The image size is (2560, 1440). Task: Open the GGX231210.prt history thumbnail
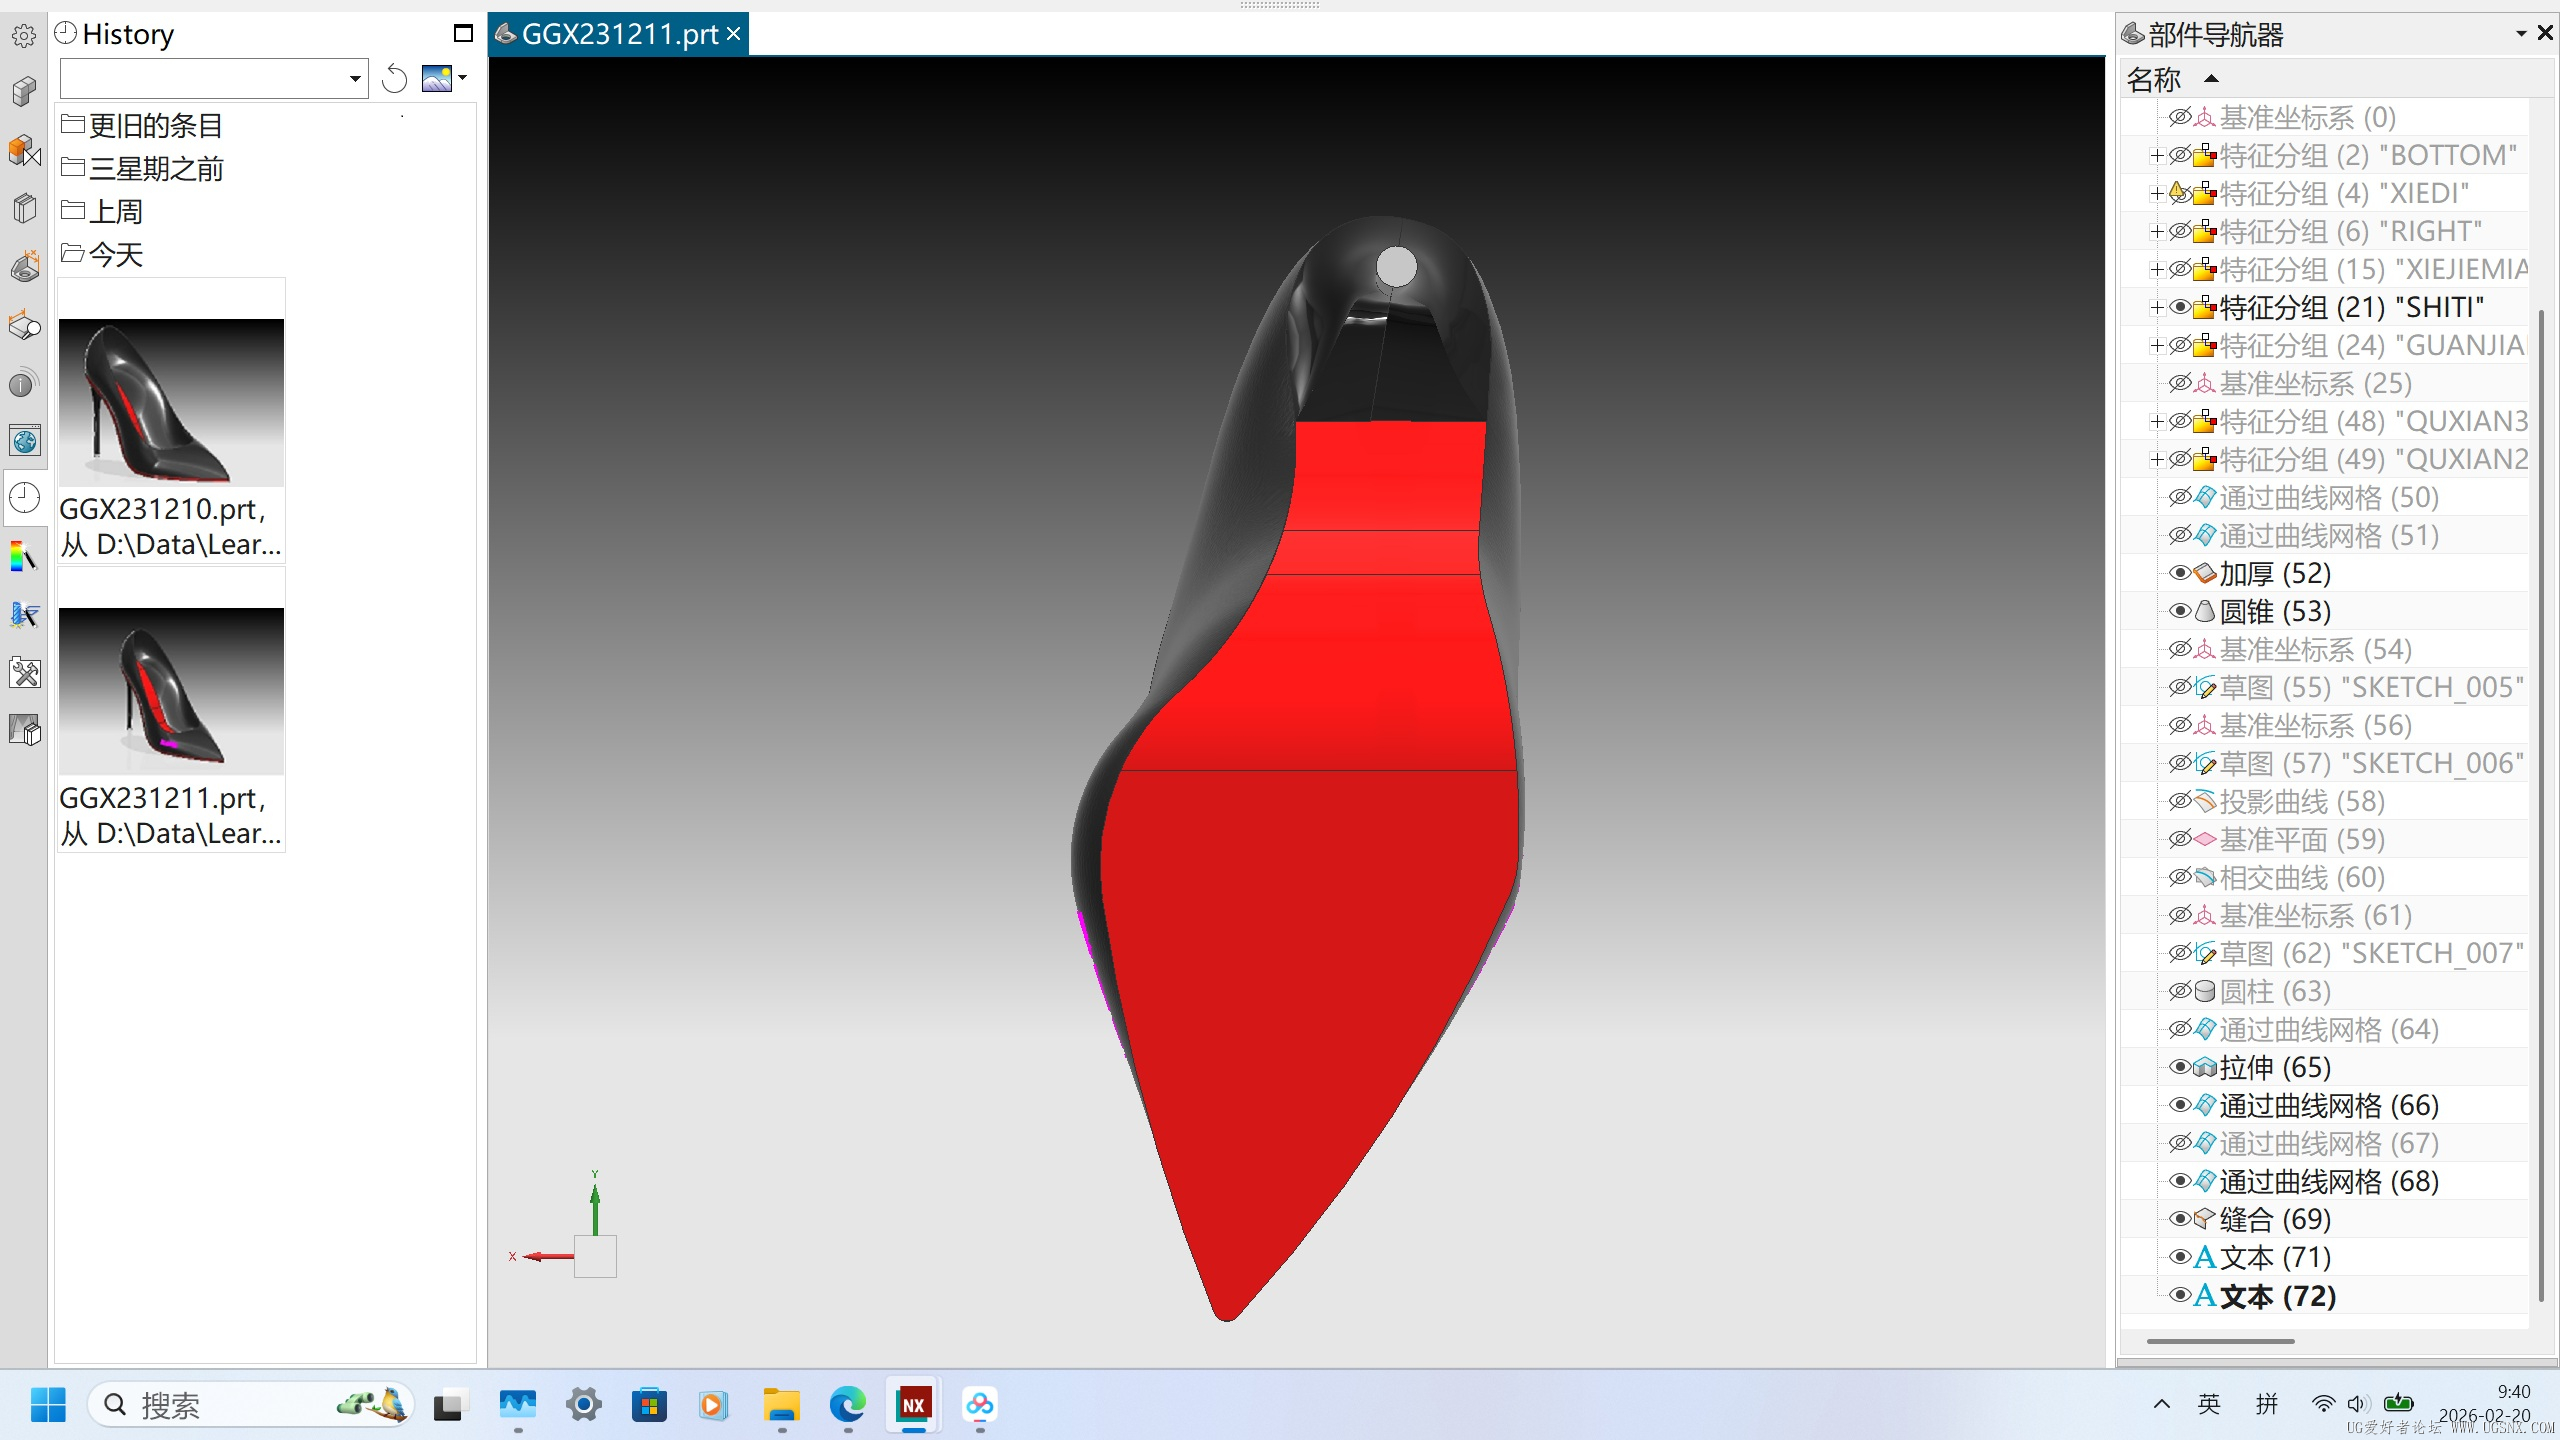point(171,402)
